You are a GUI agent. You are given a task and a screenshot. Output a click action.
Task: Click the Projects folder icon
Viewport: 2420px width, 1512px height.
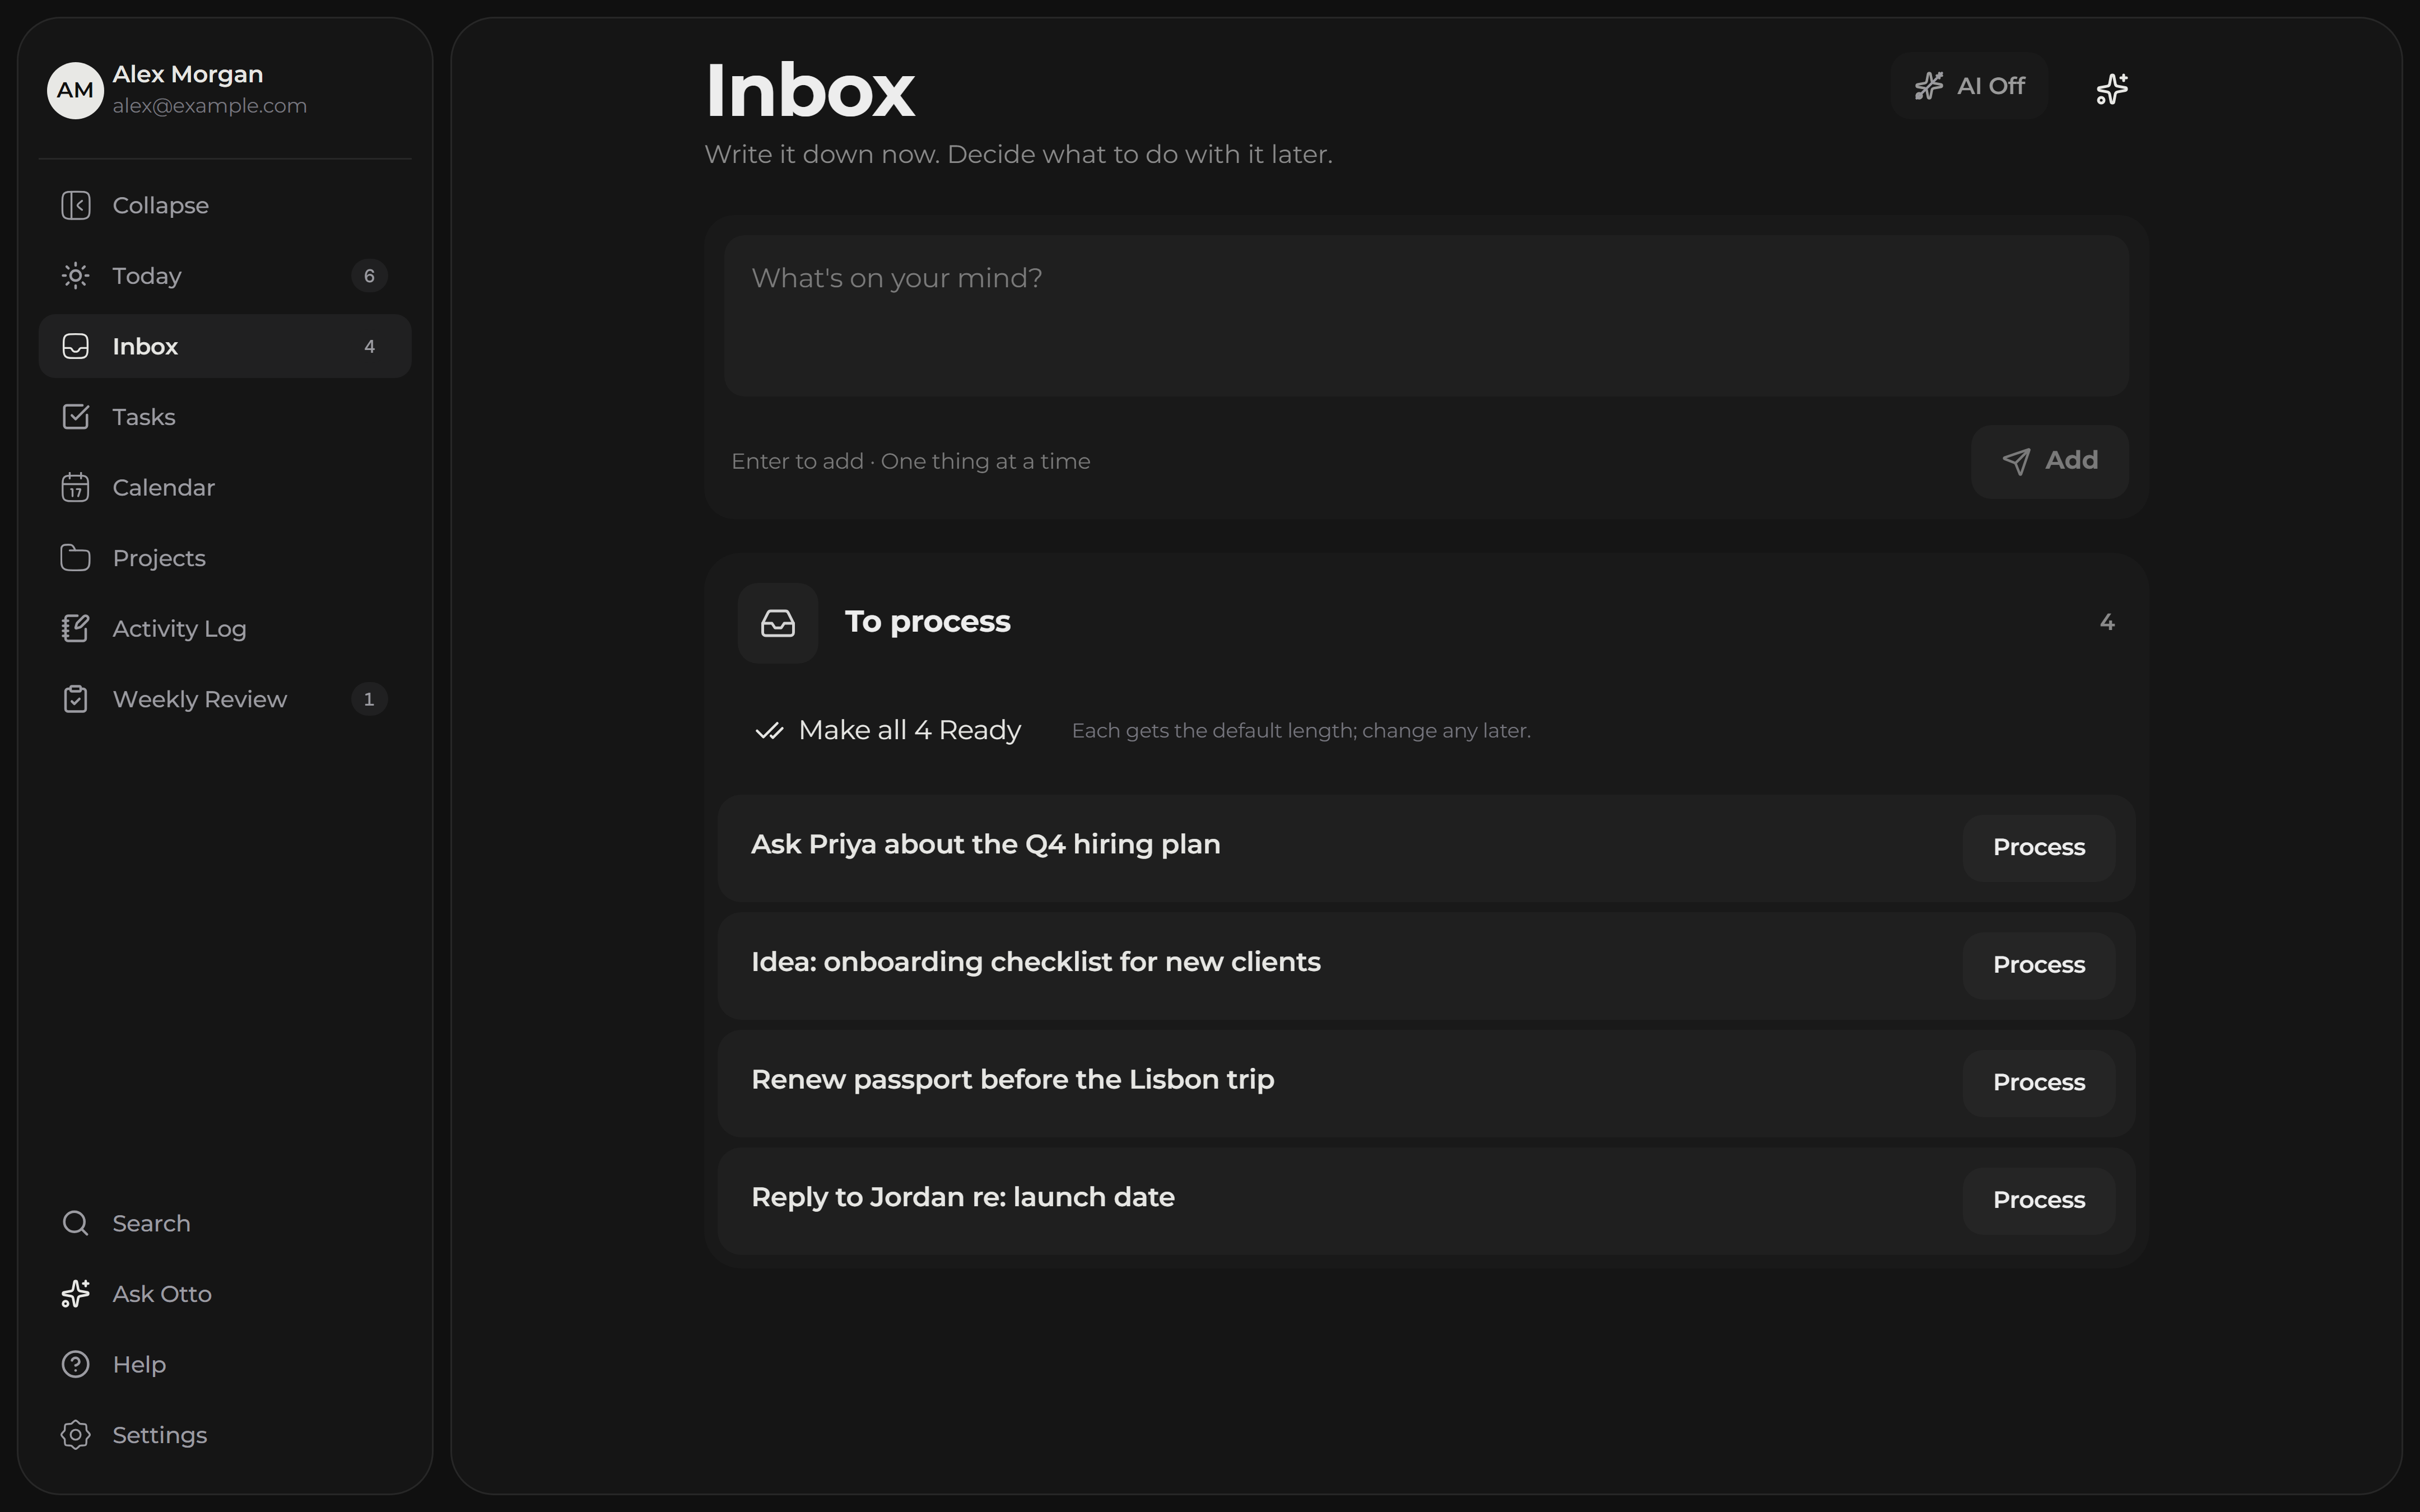pyautogui.click(x=75, y=558)
